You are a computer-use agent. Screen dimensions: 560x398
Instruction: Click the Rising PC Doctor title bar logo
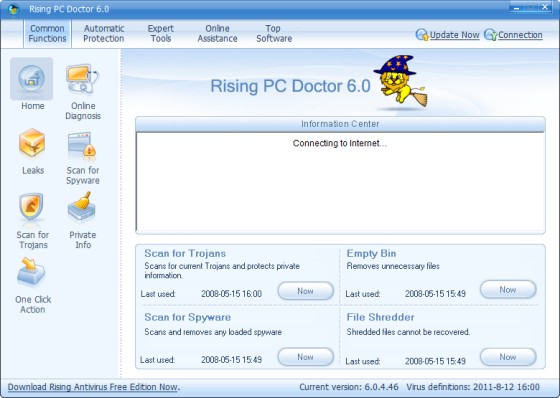coord(13,9)
